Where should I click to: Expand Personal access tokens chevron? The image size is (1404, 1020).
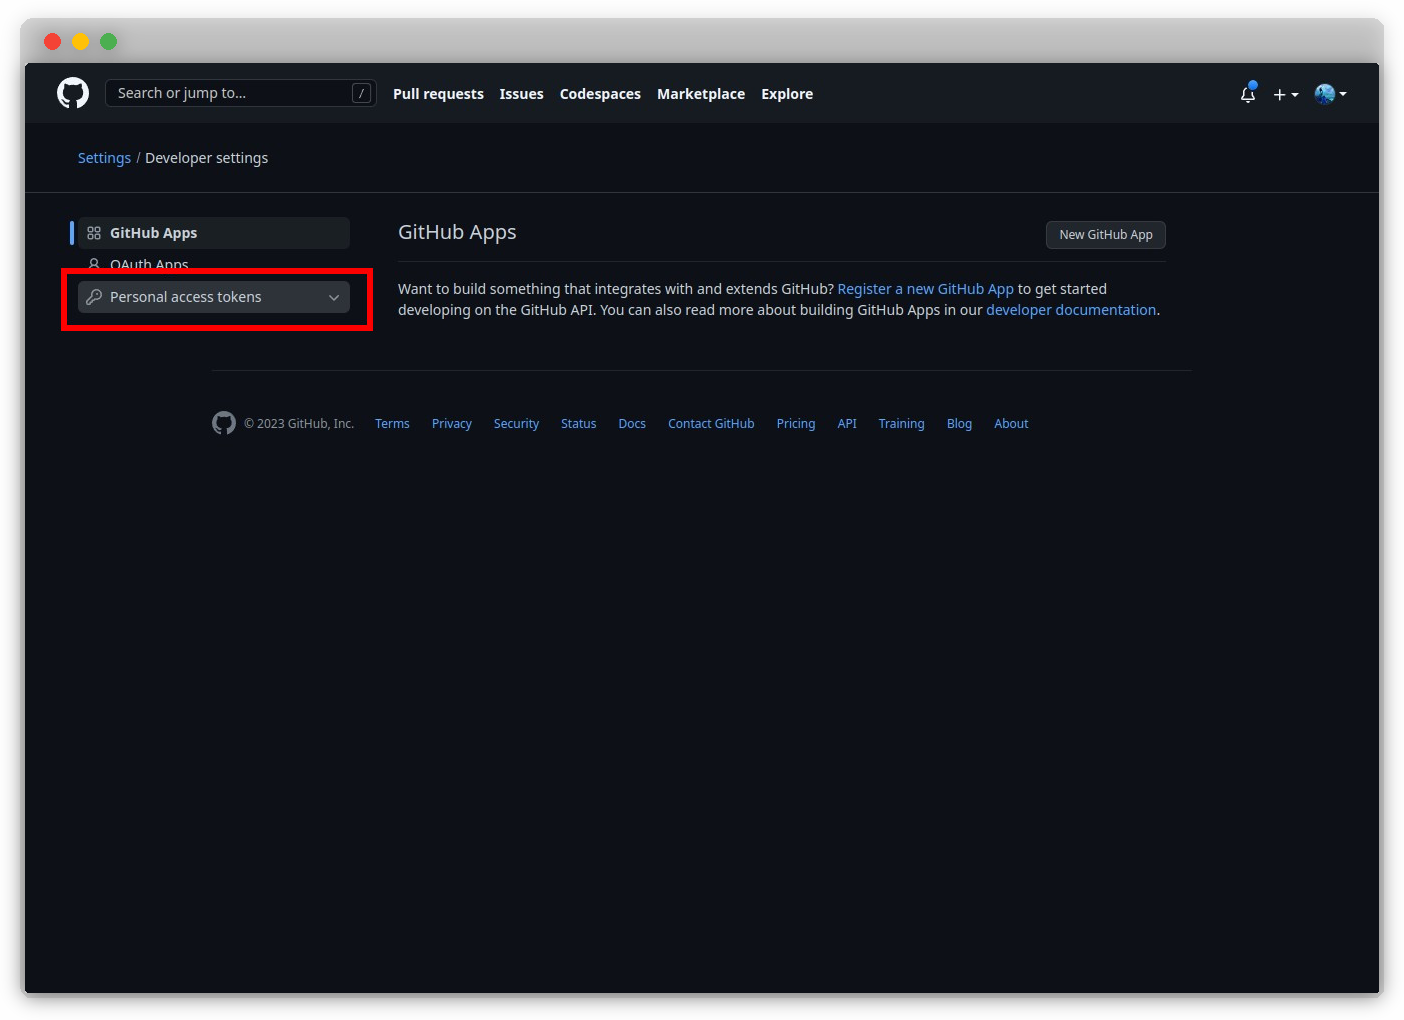click(x=334, y=297)
